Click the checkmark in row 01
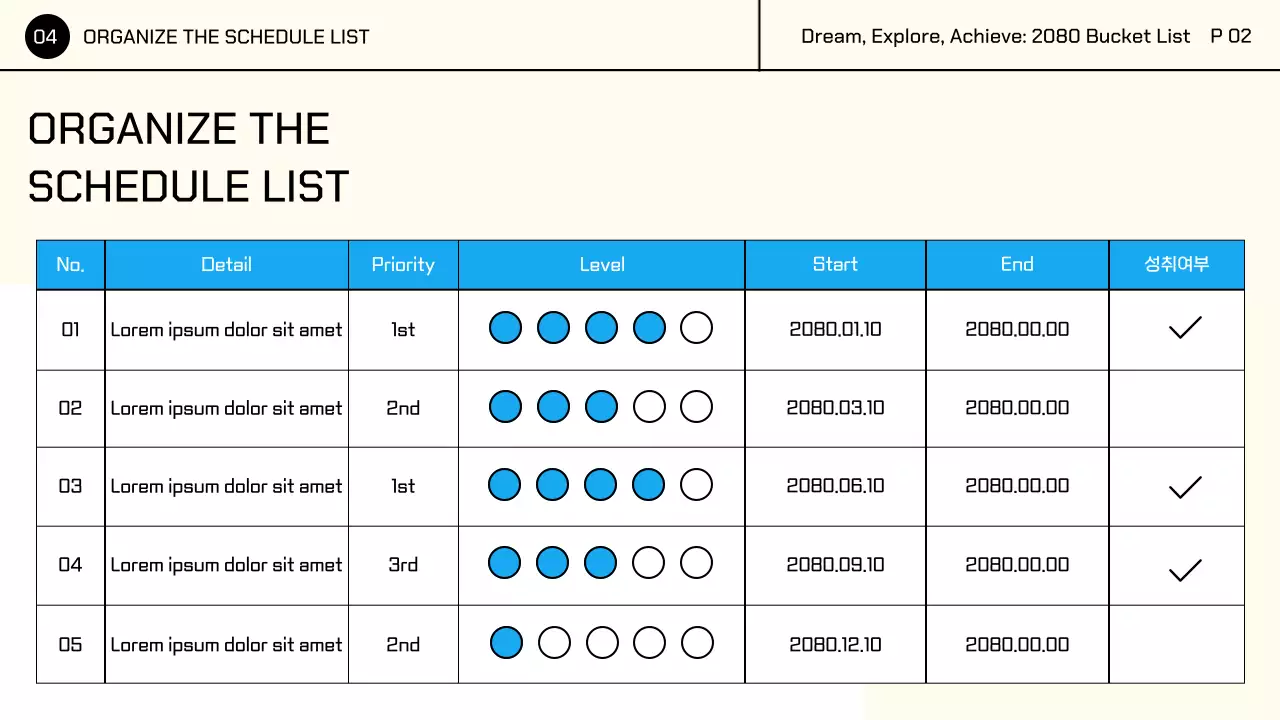 coord(1185,327)
